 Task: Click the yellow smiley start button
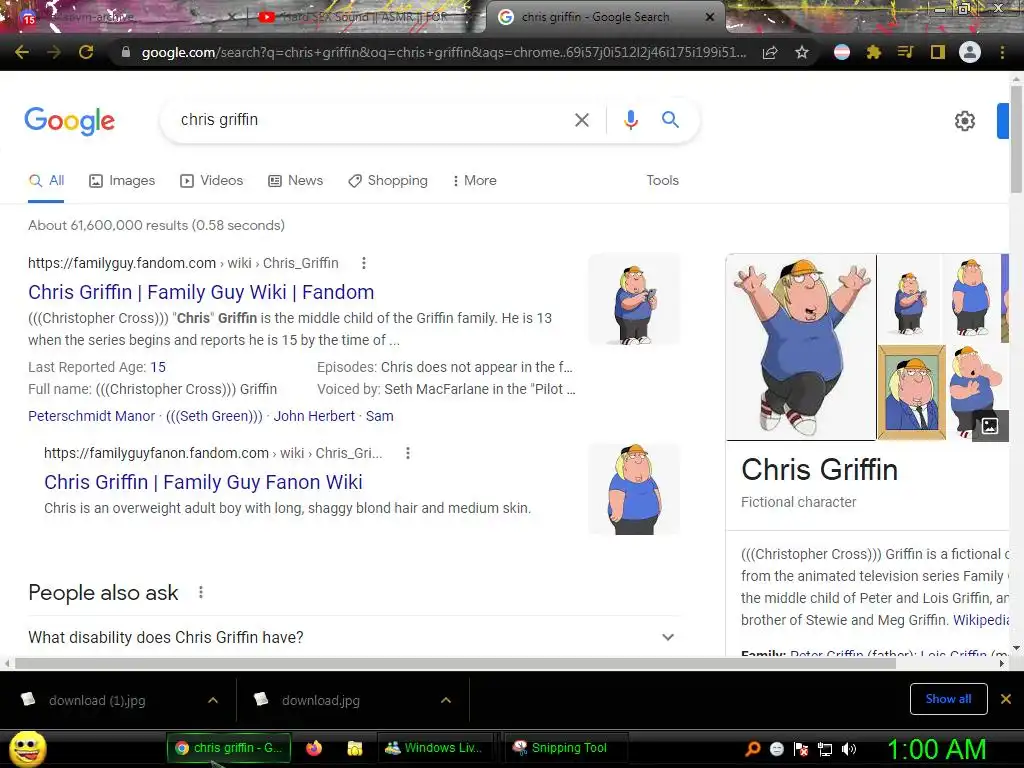click(x=27, y=750)
